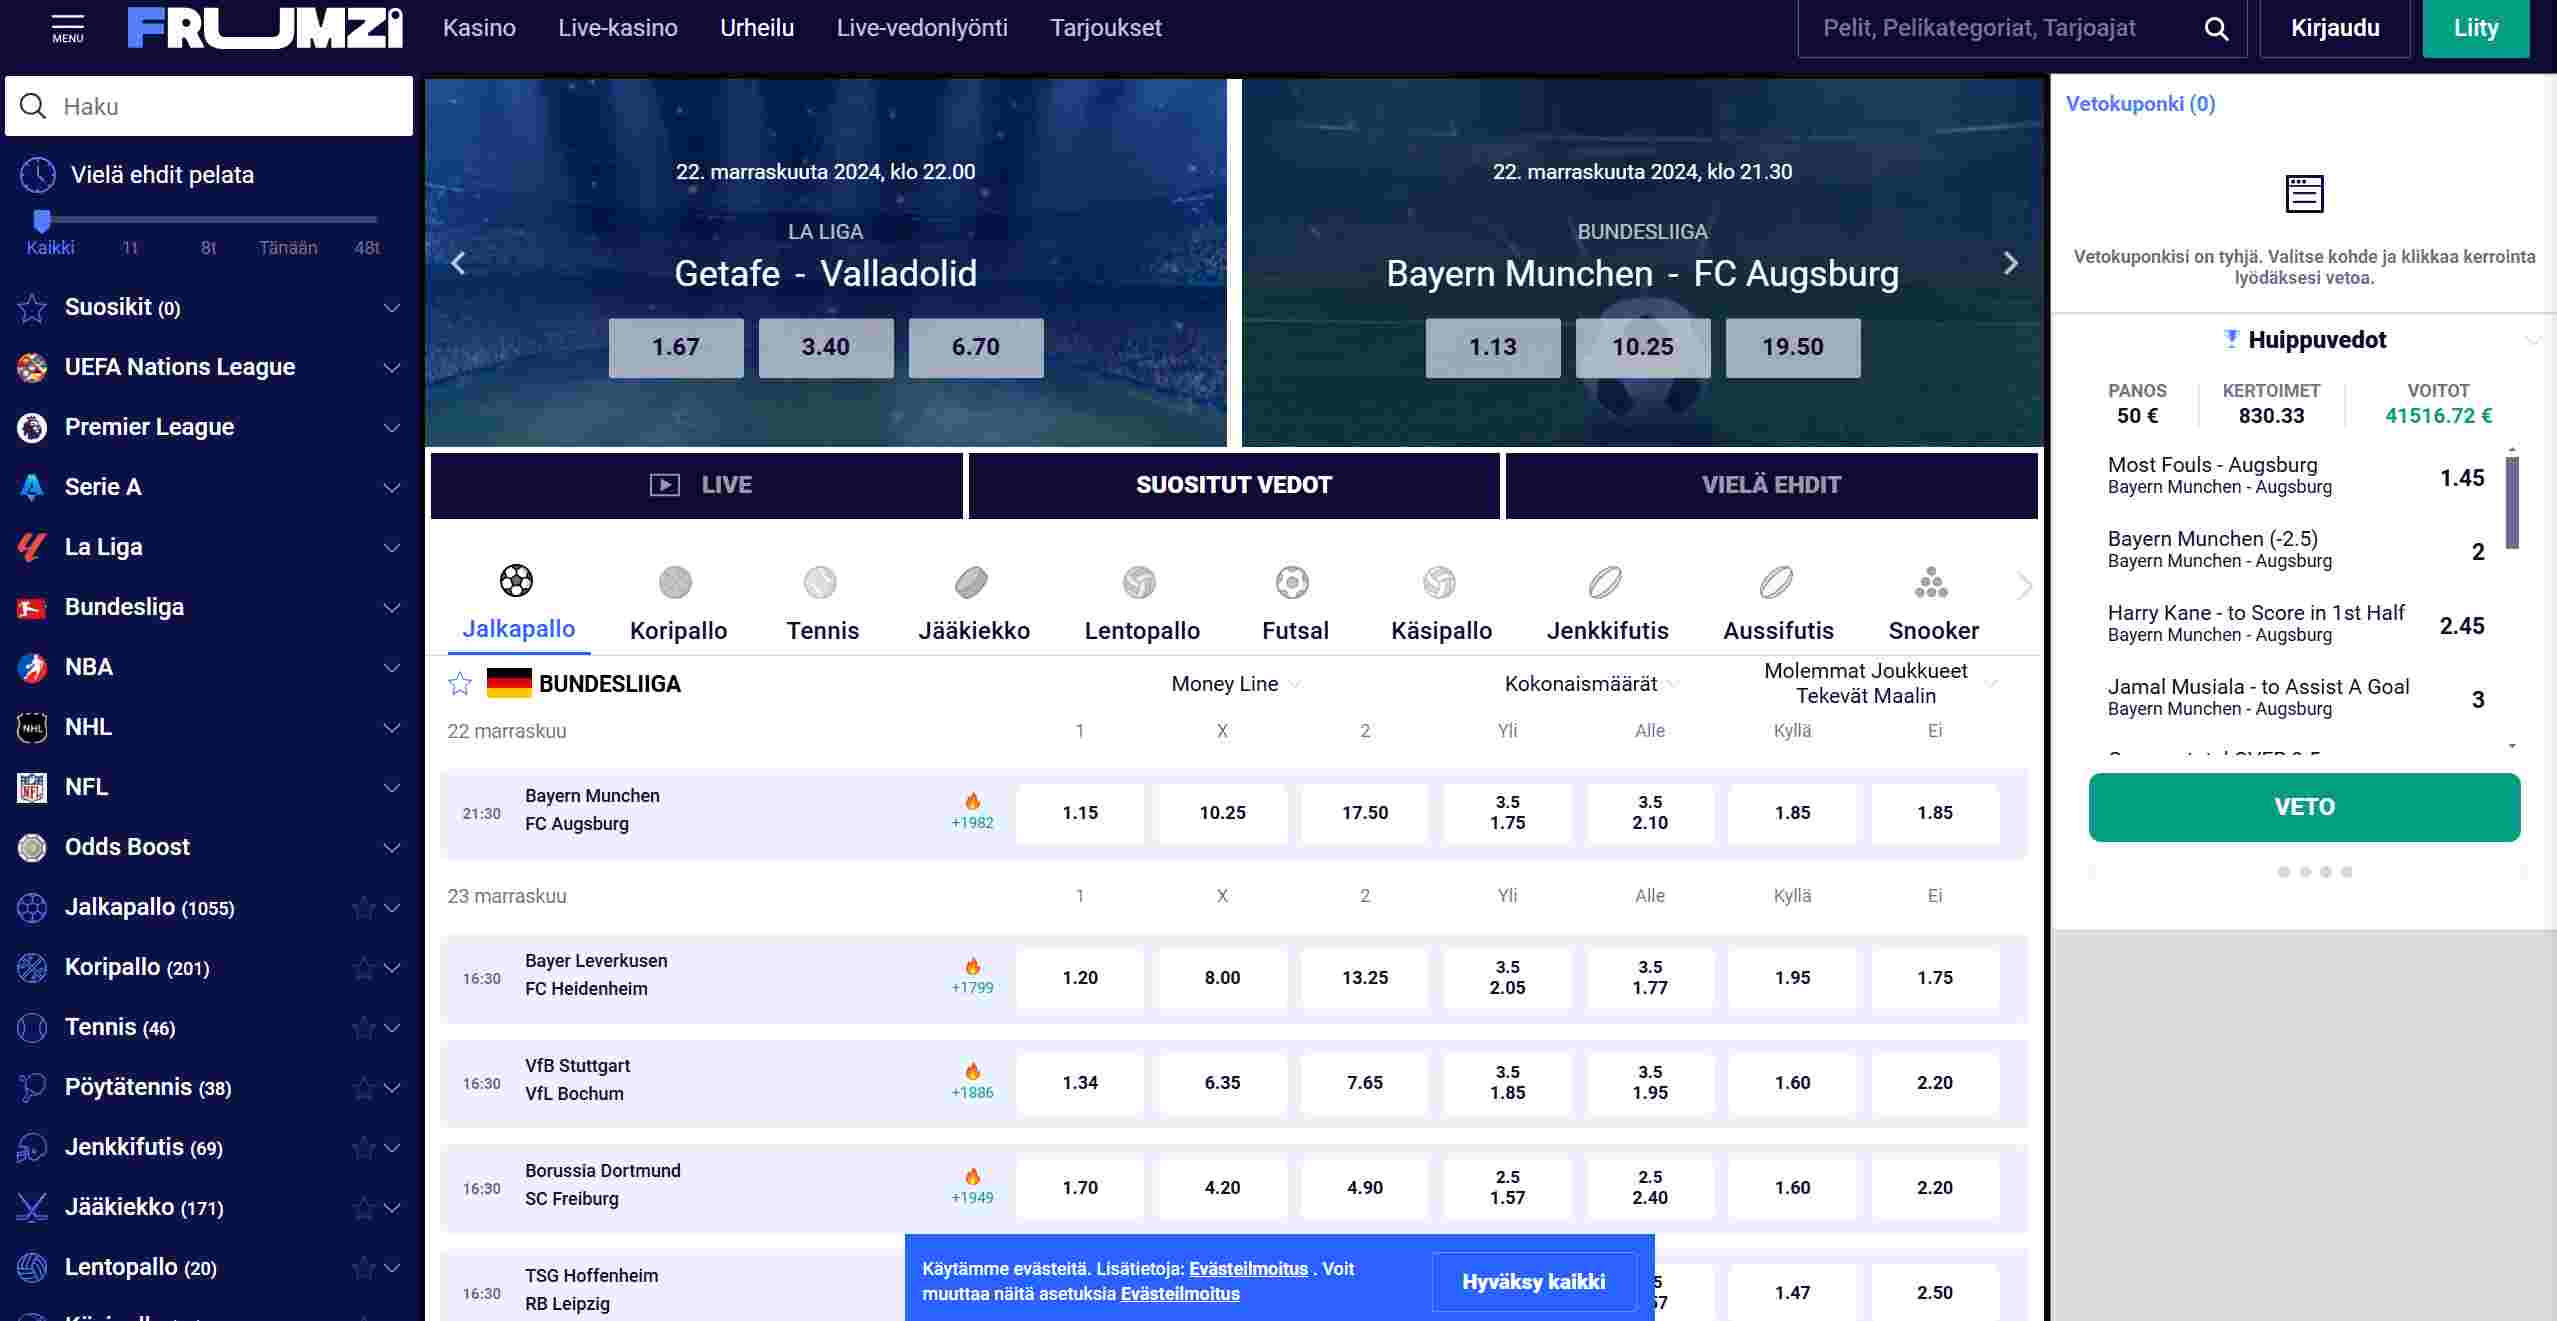Open the first Evästeilmoitus link

click(x=1248, y=1268)
